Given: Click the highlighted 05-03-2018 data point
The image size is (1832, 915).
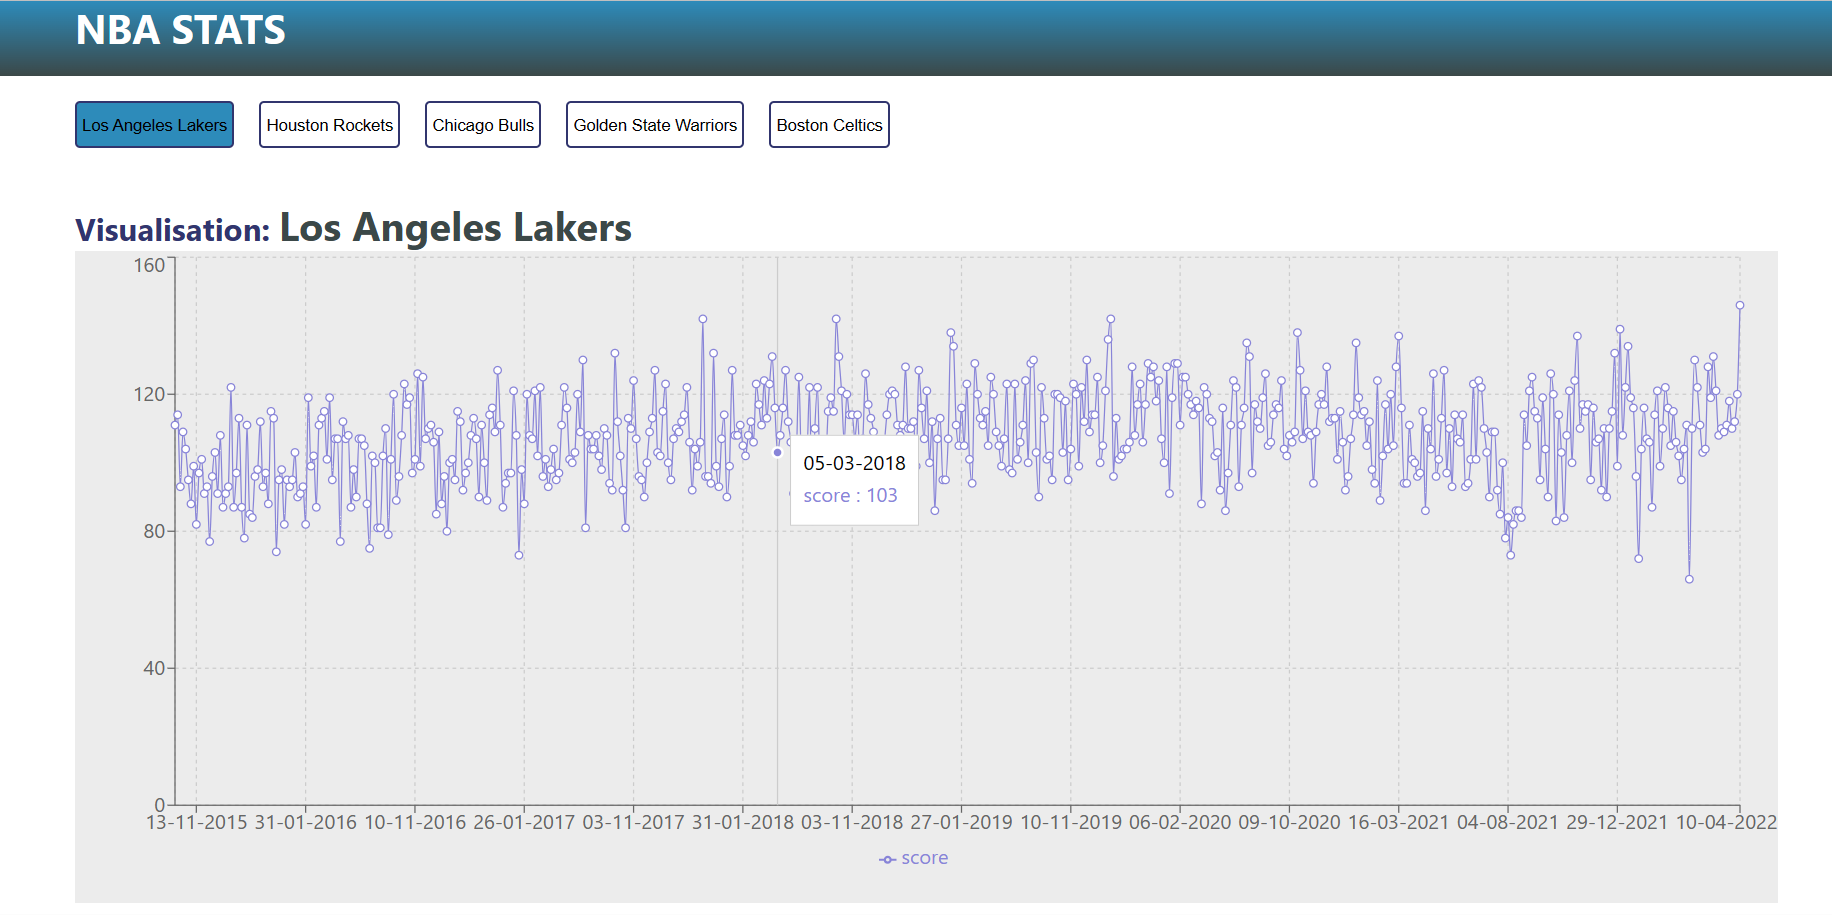Looking at the screenshot, I should tap(777, 453).
